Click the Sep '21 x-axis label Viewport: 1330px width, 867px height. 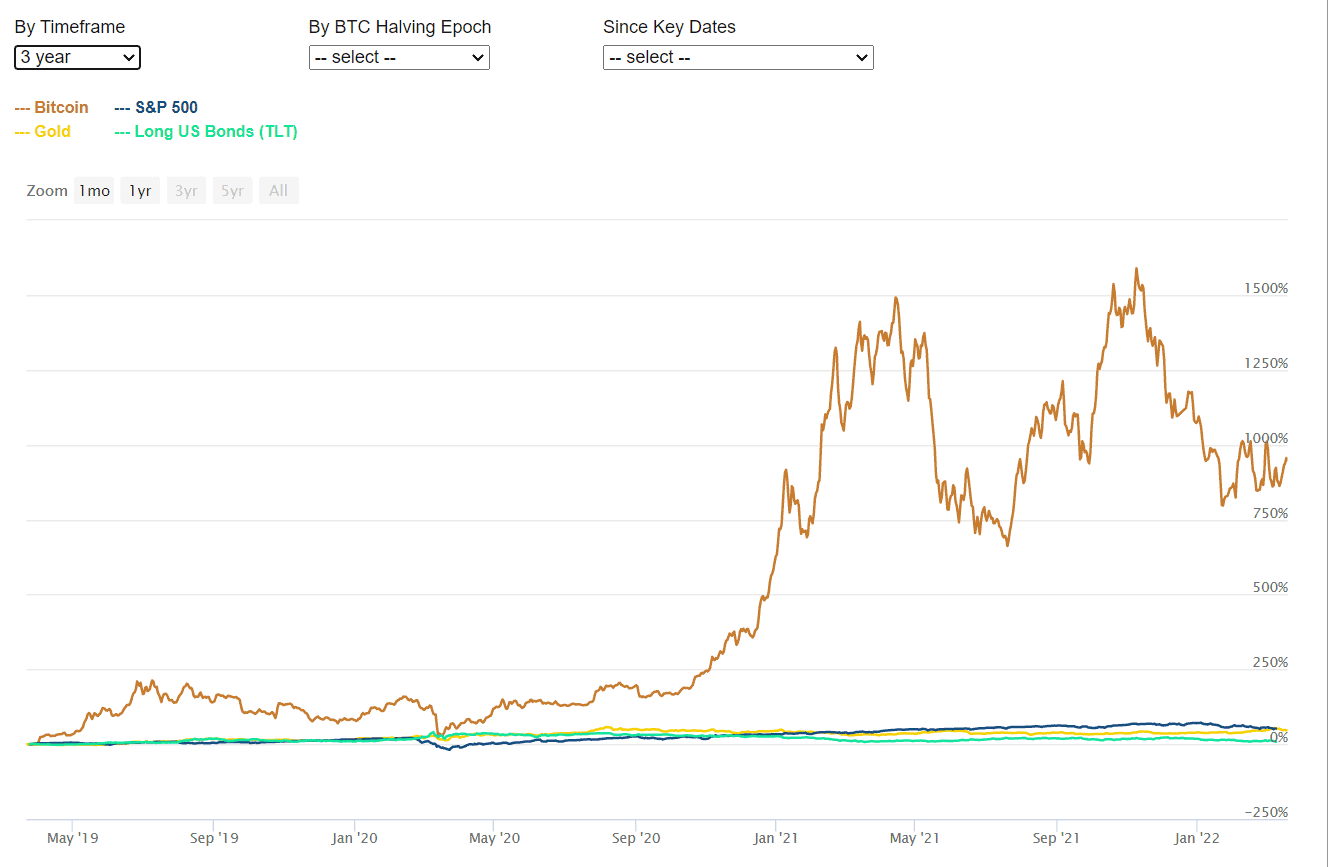[x=1057, y=838]
